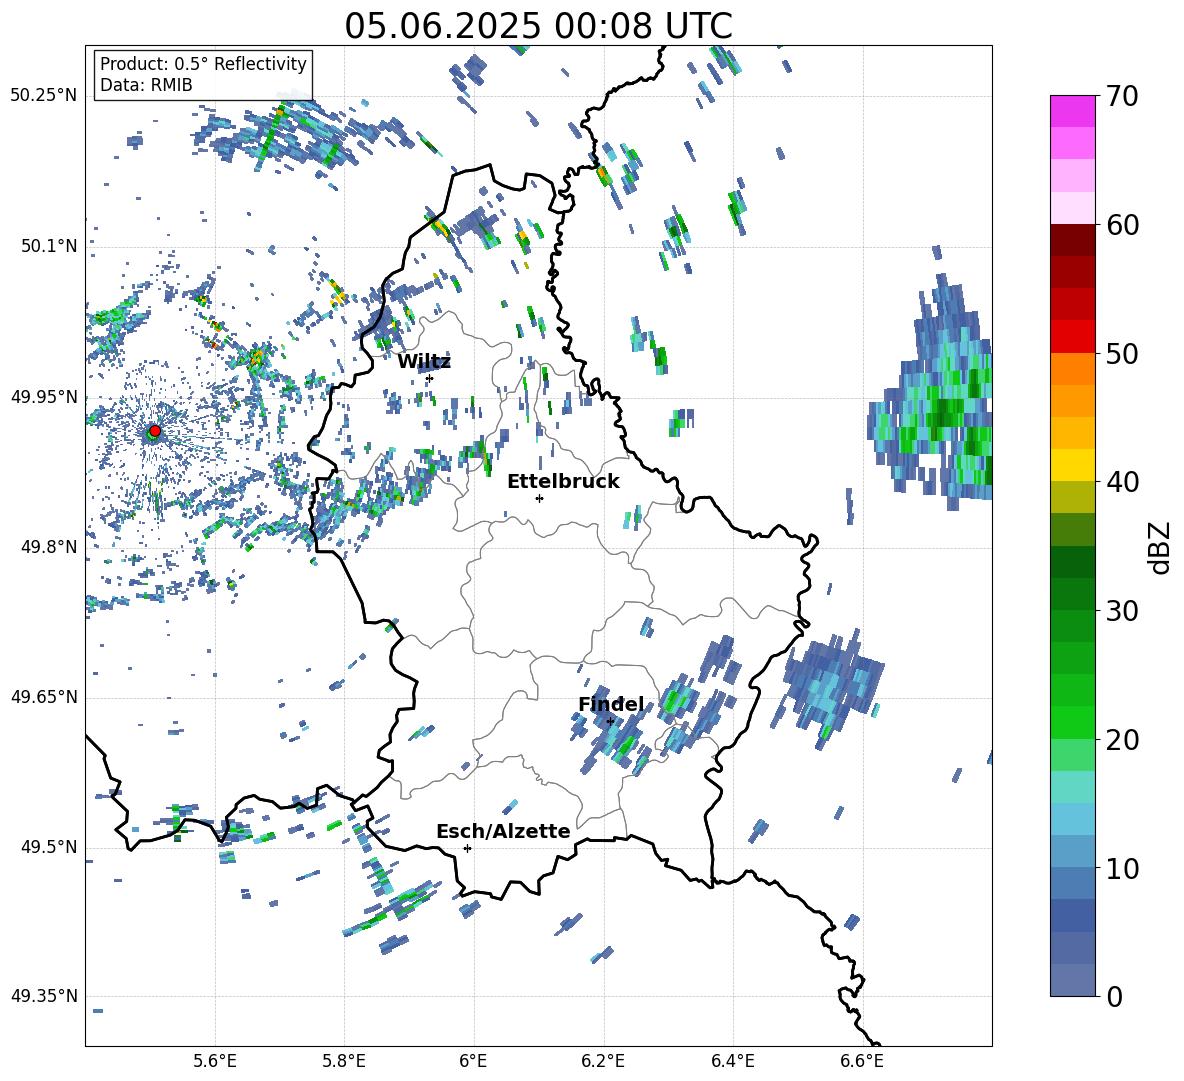This screenshot has width=1184, height=1081.
Task: Click the 70 value on colorbar
Action: tap(1122, 96)
